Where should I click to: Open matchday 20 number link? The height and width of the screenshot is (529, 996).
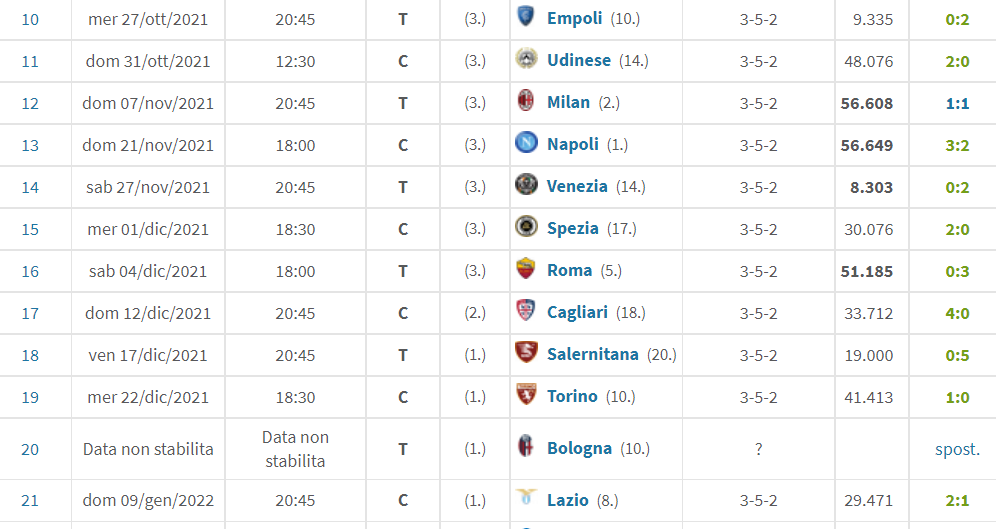30,450
